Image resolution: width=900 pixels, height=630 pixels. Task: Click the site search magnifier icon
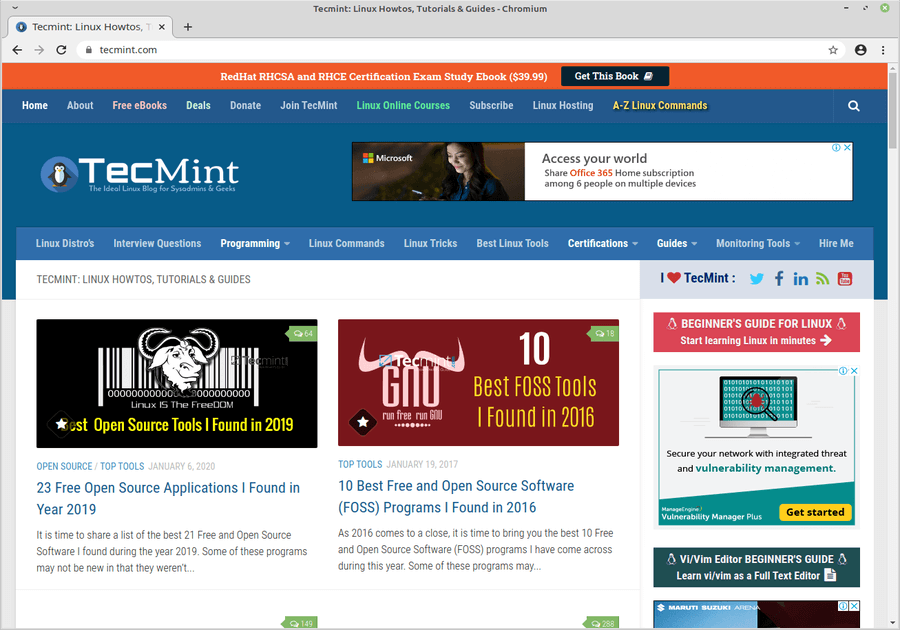854,106
